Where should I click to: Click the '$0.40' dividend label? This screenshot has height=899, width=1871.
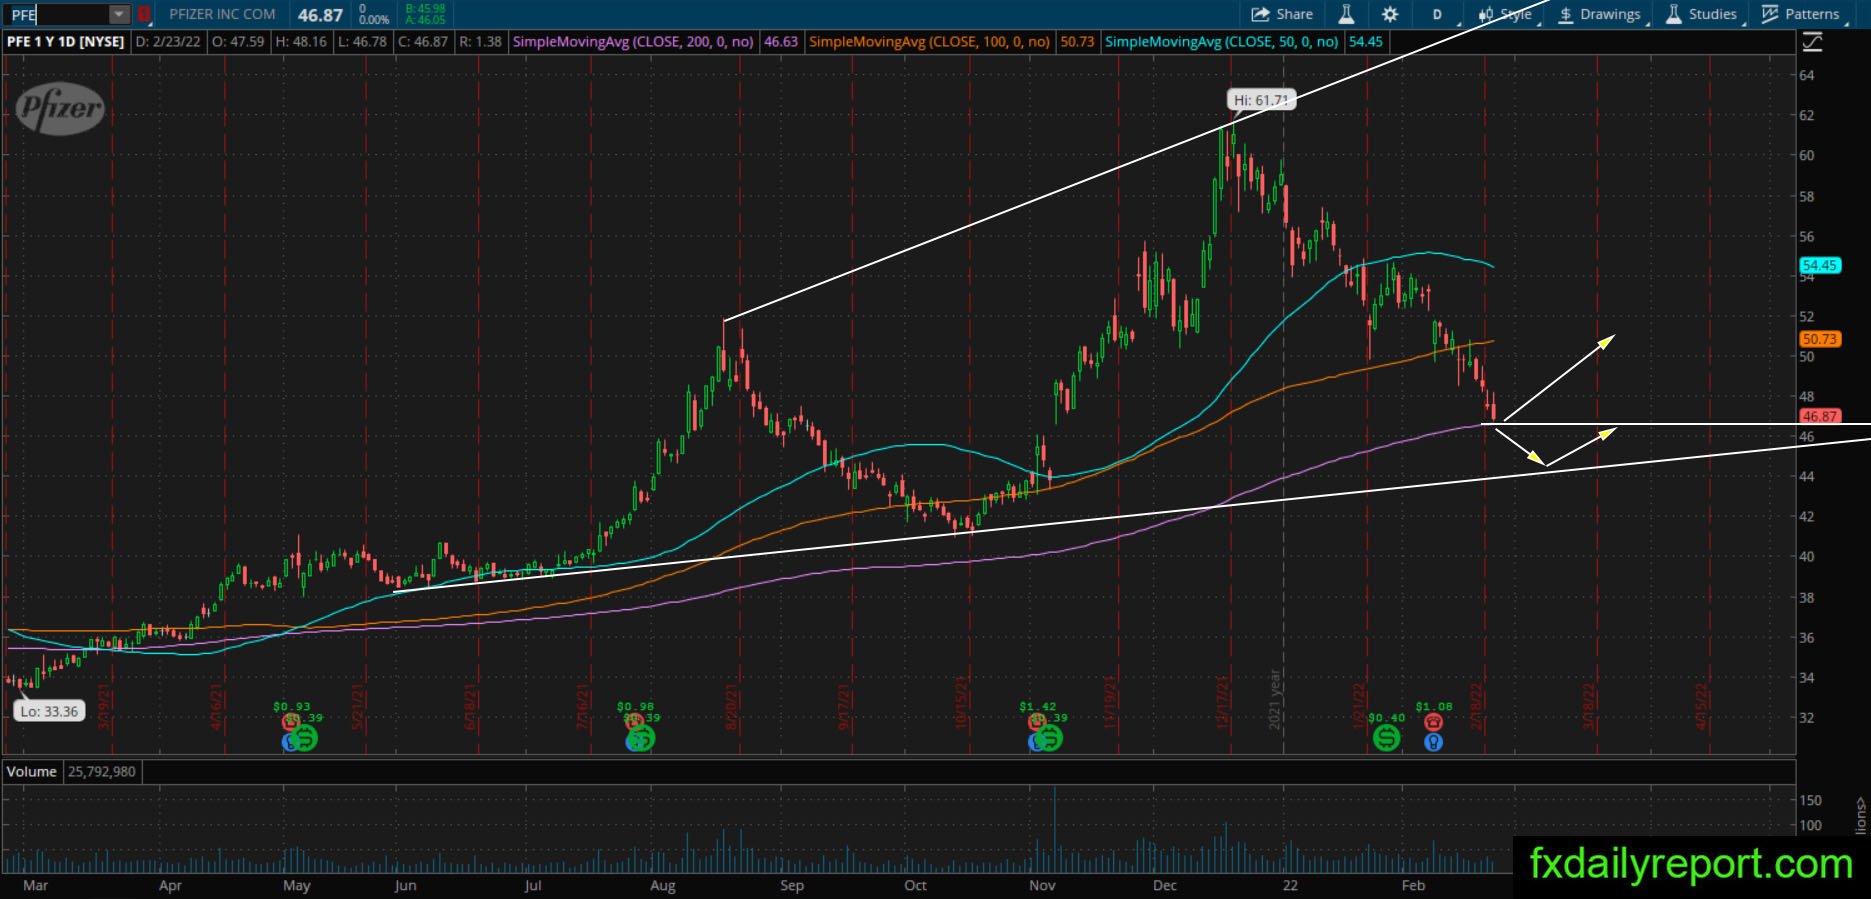tap(1387, 718)
